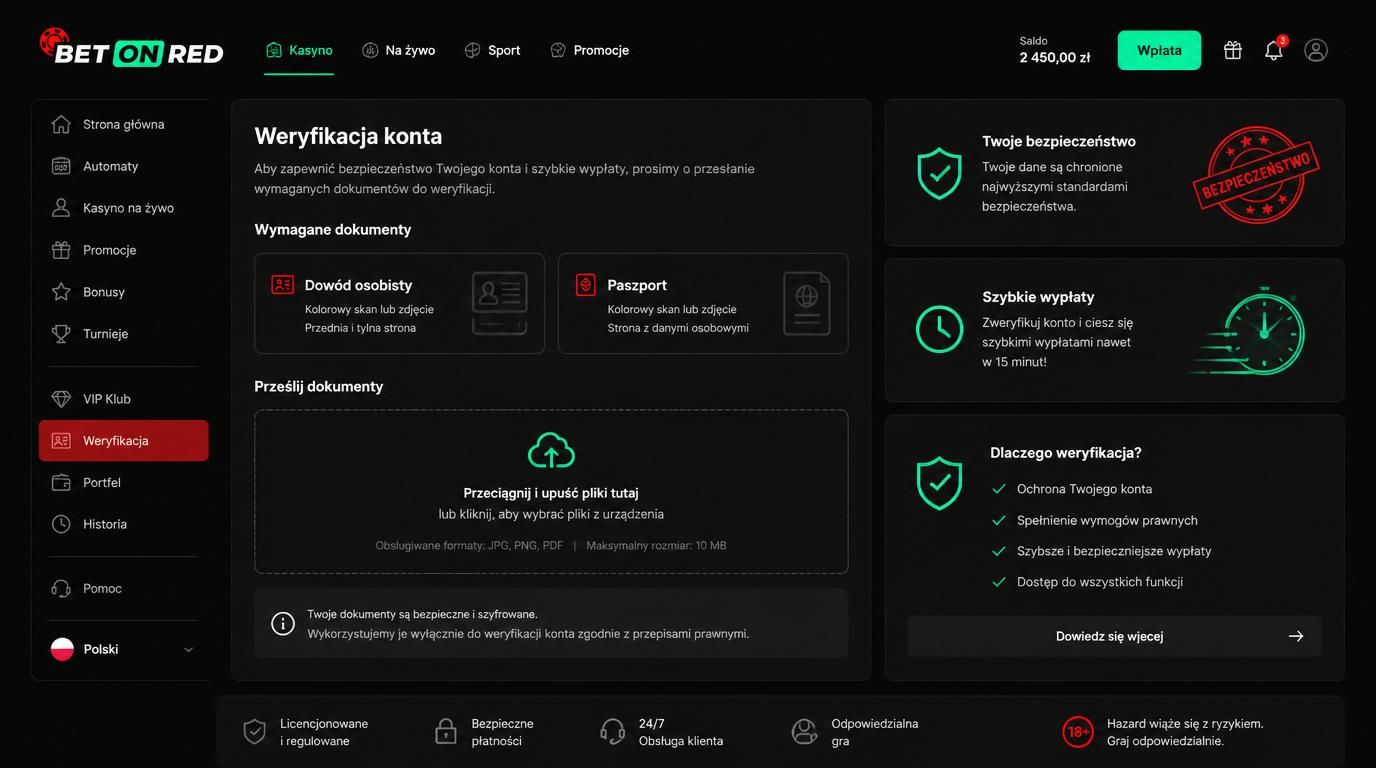Screen dimensions: 1376x768
Task: Open the user profile icon
Action: click(x=1316, y=50)
